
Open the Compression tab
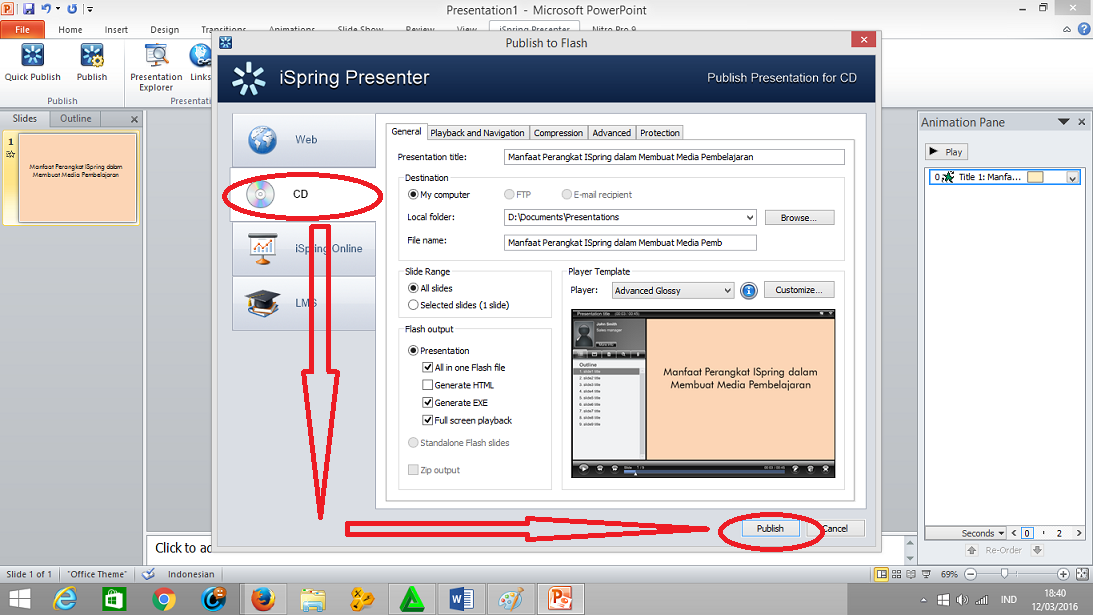558,132
